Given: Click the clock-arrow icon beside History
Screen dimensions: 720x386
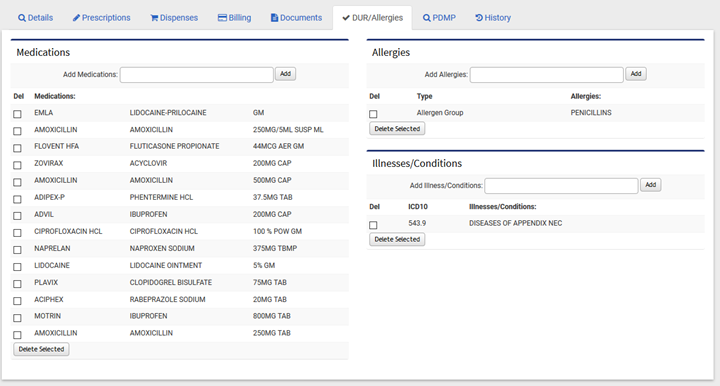Looking at the screenshot, I should pos(479,17).
